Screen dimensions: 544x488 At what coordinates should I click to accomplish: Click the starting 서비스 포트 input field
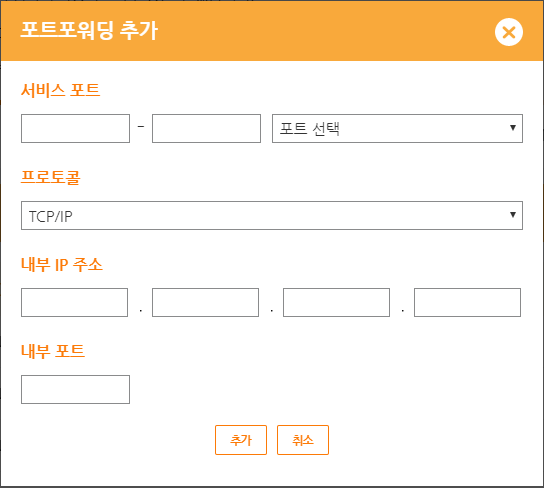pyautogui.click(x=75, y=128)
